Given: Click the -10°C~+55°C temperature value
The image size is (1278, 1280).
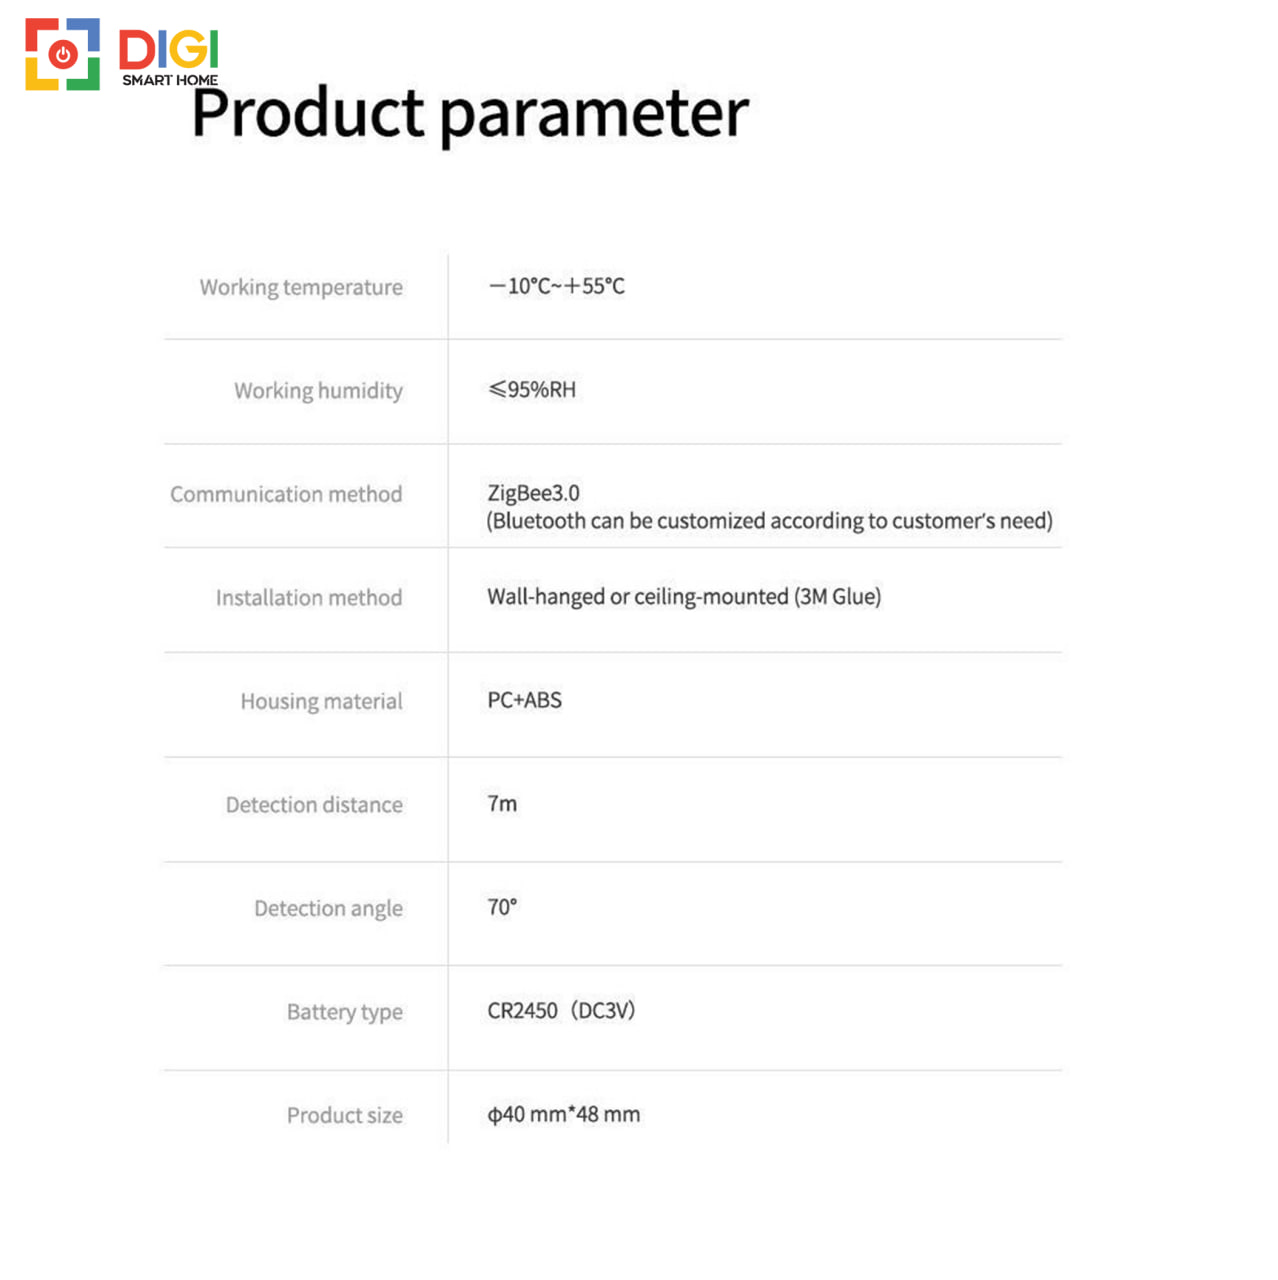Looking at the screenshot, I should (556, 286).
